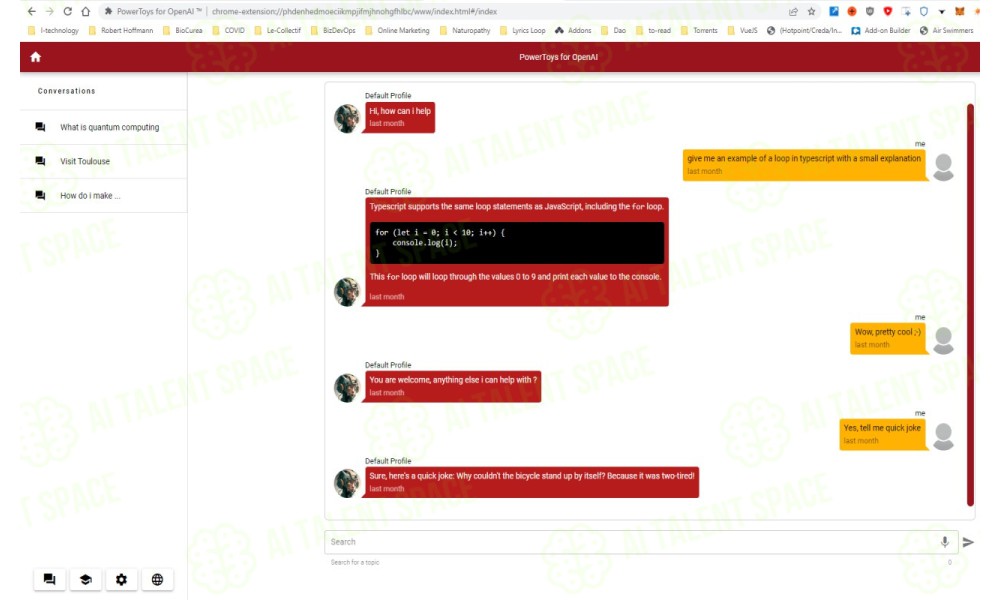This screenshot has height=600, width=1000.
Task: Click the bicycle joke reply message
Action: coord(532,483)
